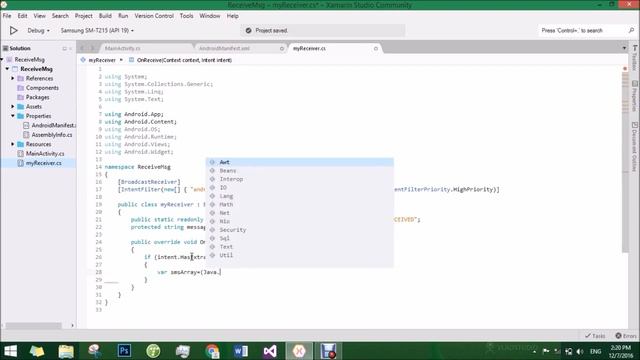Go back with the editor navigation arrow

tap(82, 48)
